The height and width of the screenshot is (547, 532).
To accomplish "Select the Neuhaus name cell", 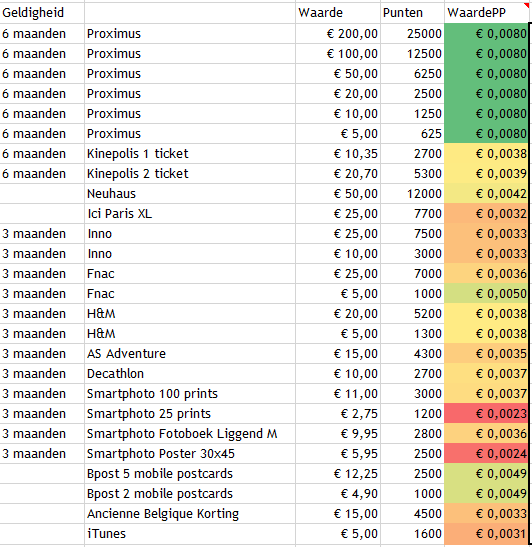I will [190, 194].
